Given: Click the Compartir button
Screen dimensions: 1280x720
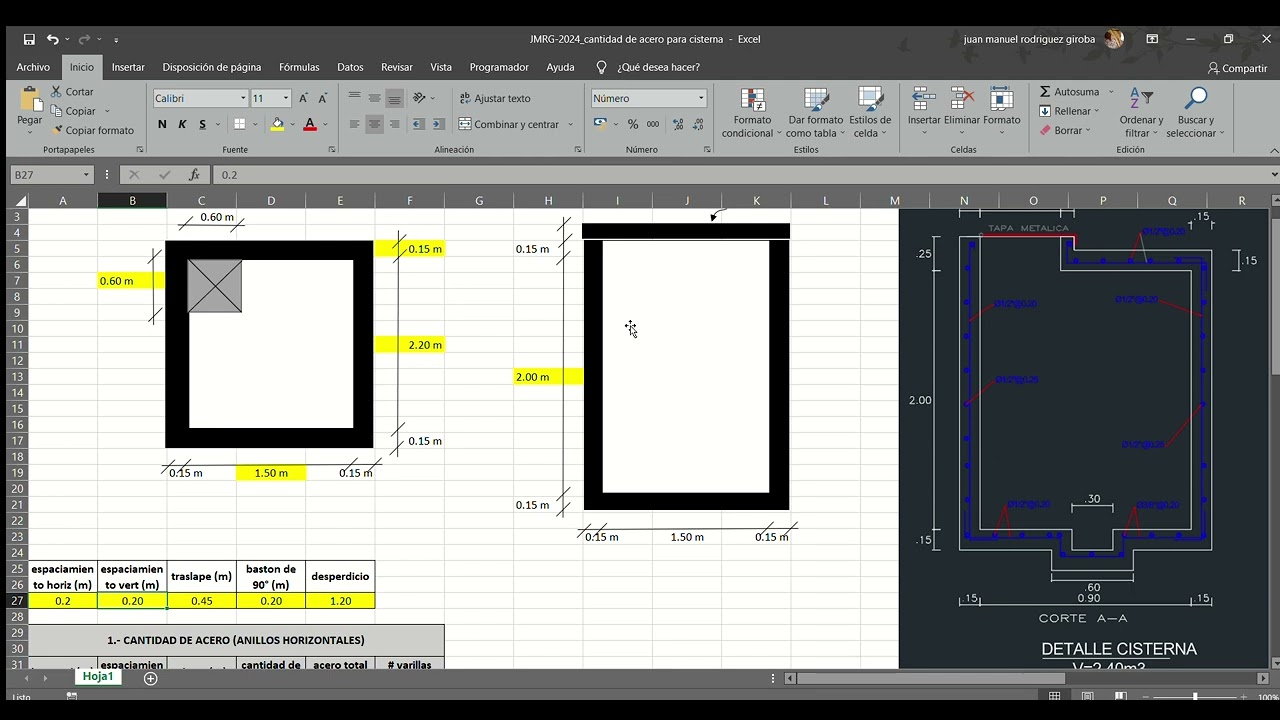Looking at the screenshot, I should pos(1238,68).
